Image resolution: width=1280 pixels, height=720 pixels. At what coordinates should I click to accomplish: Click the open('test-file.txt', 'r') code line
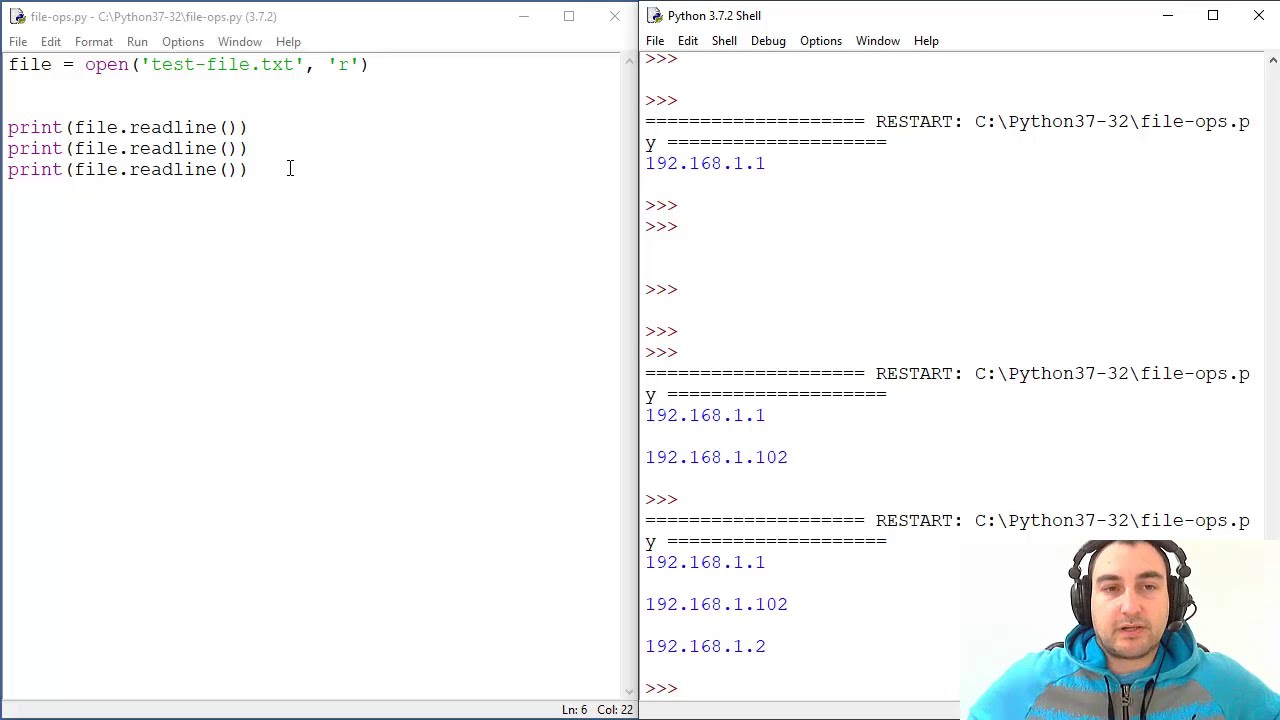[x=188, y=64]
